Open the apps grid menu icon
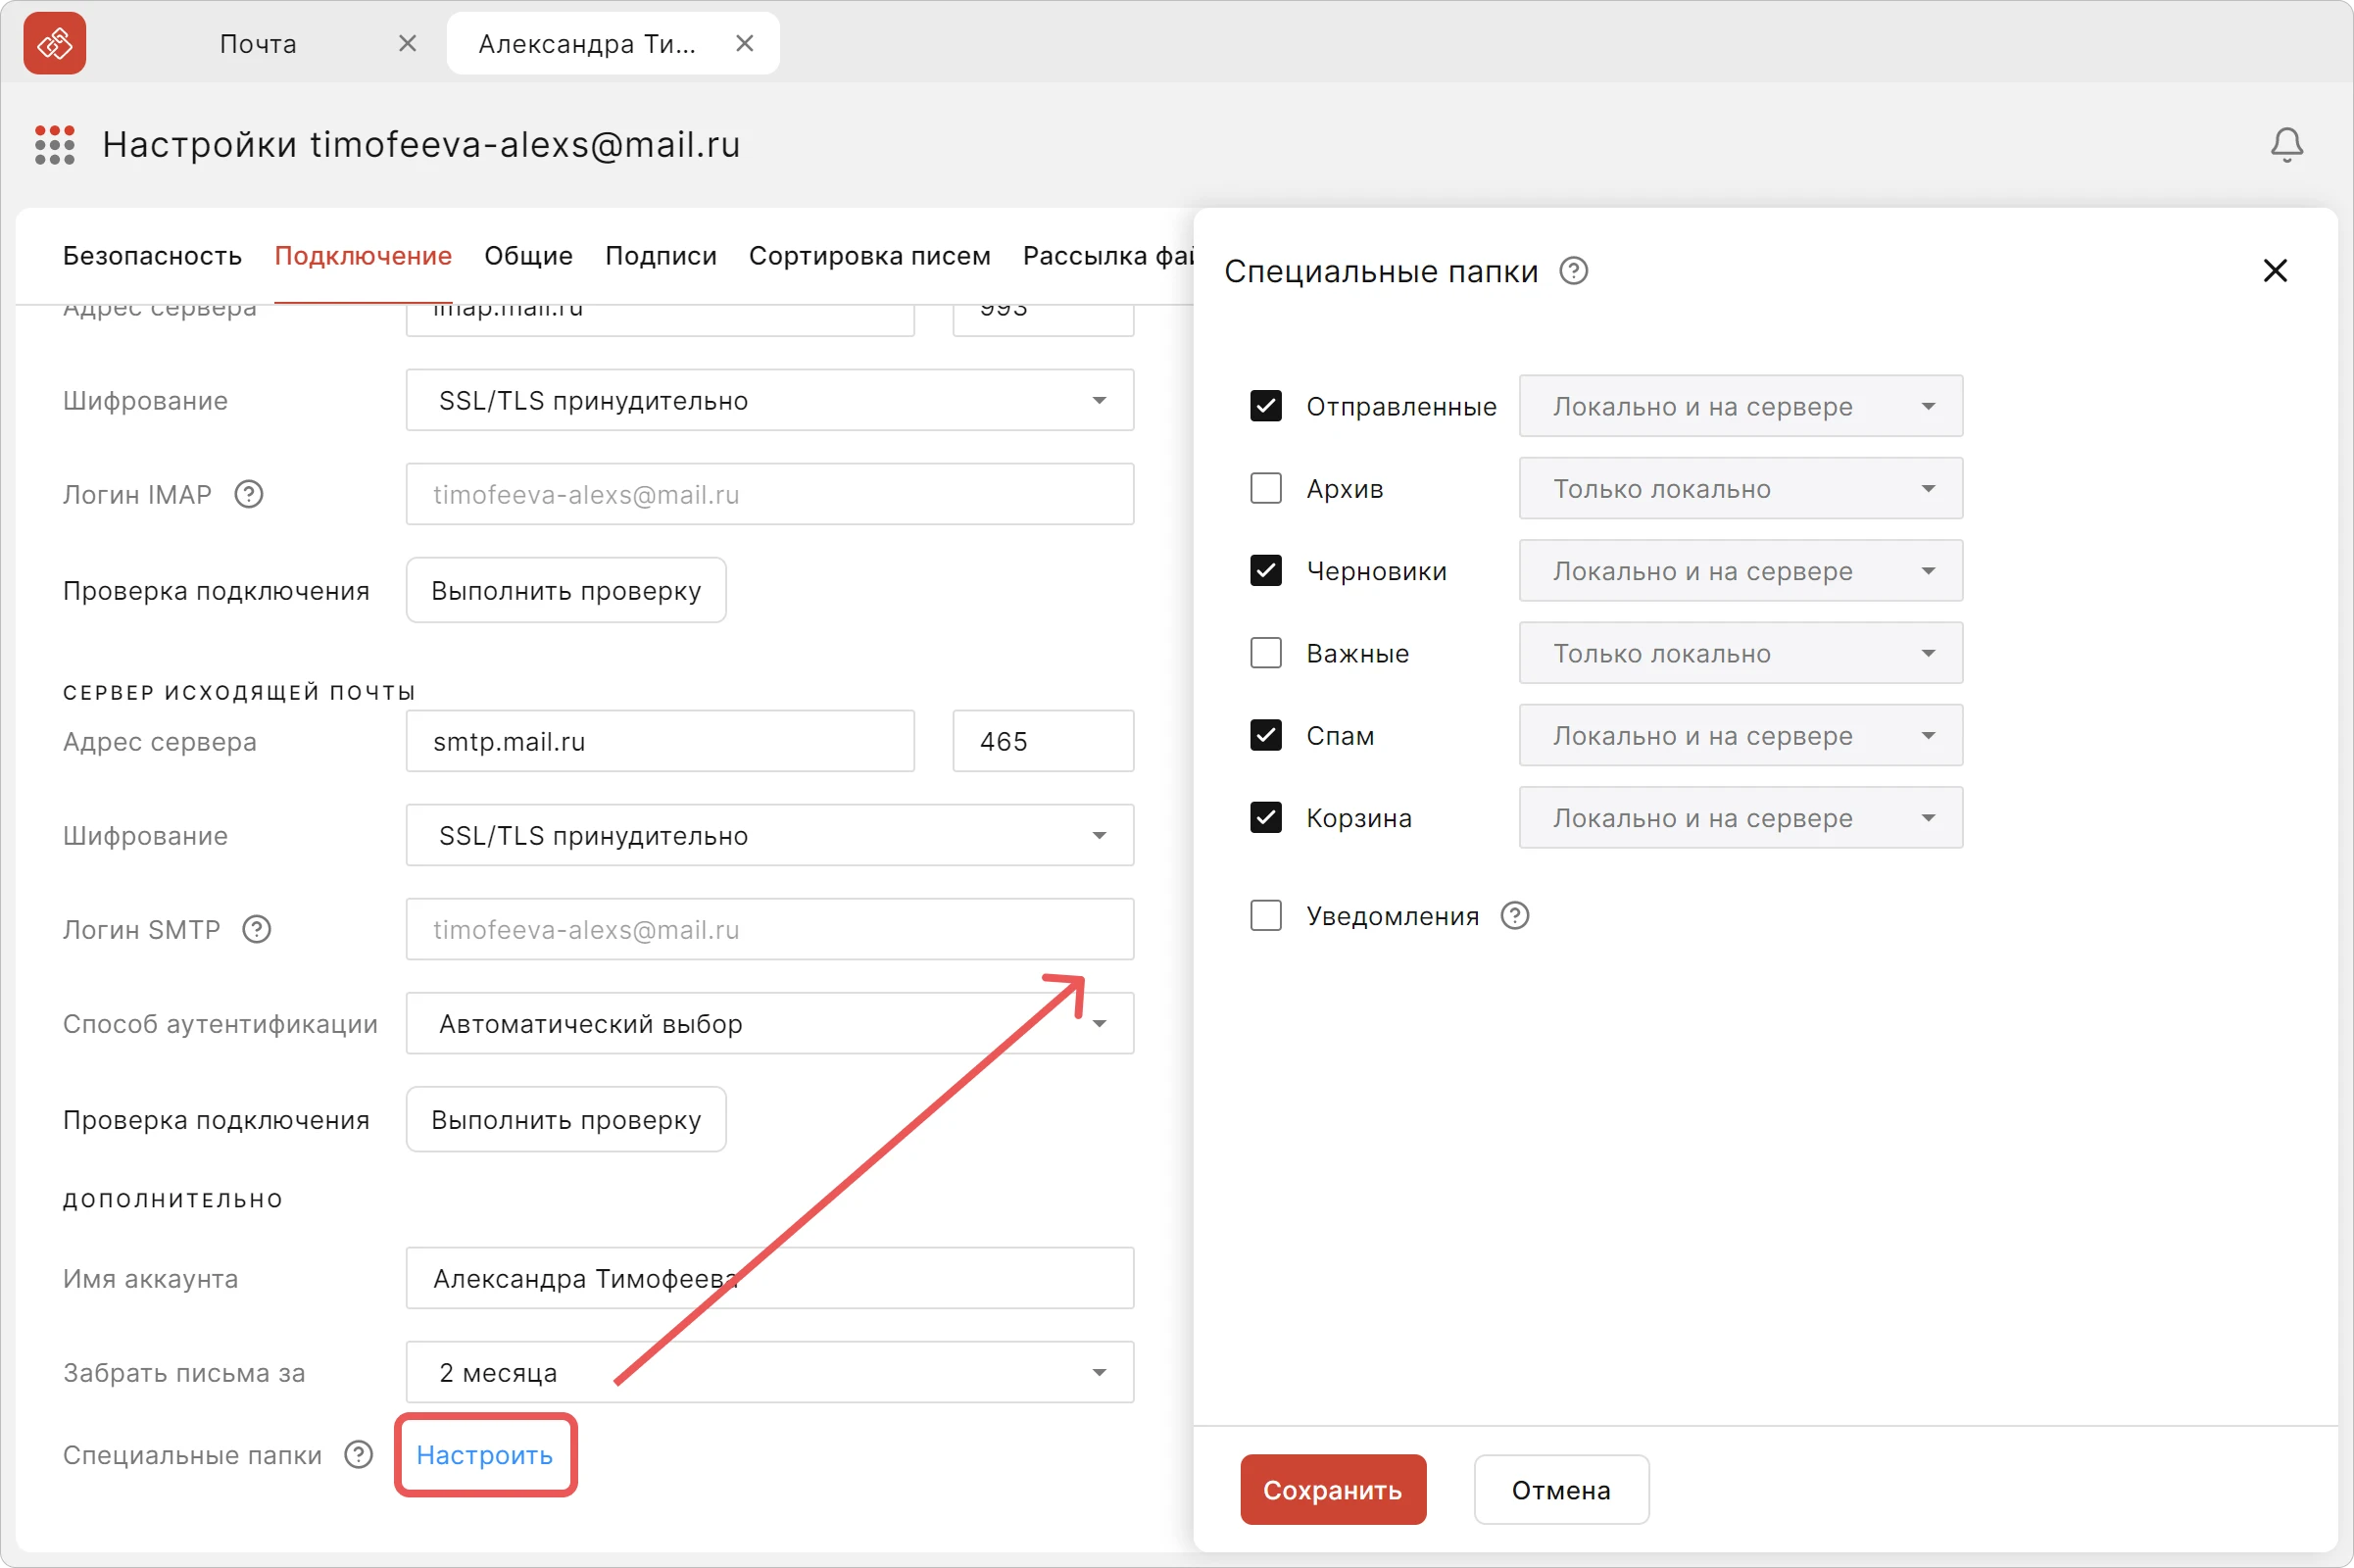The image size is (2354, 1568). [x=54, y=145]
